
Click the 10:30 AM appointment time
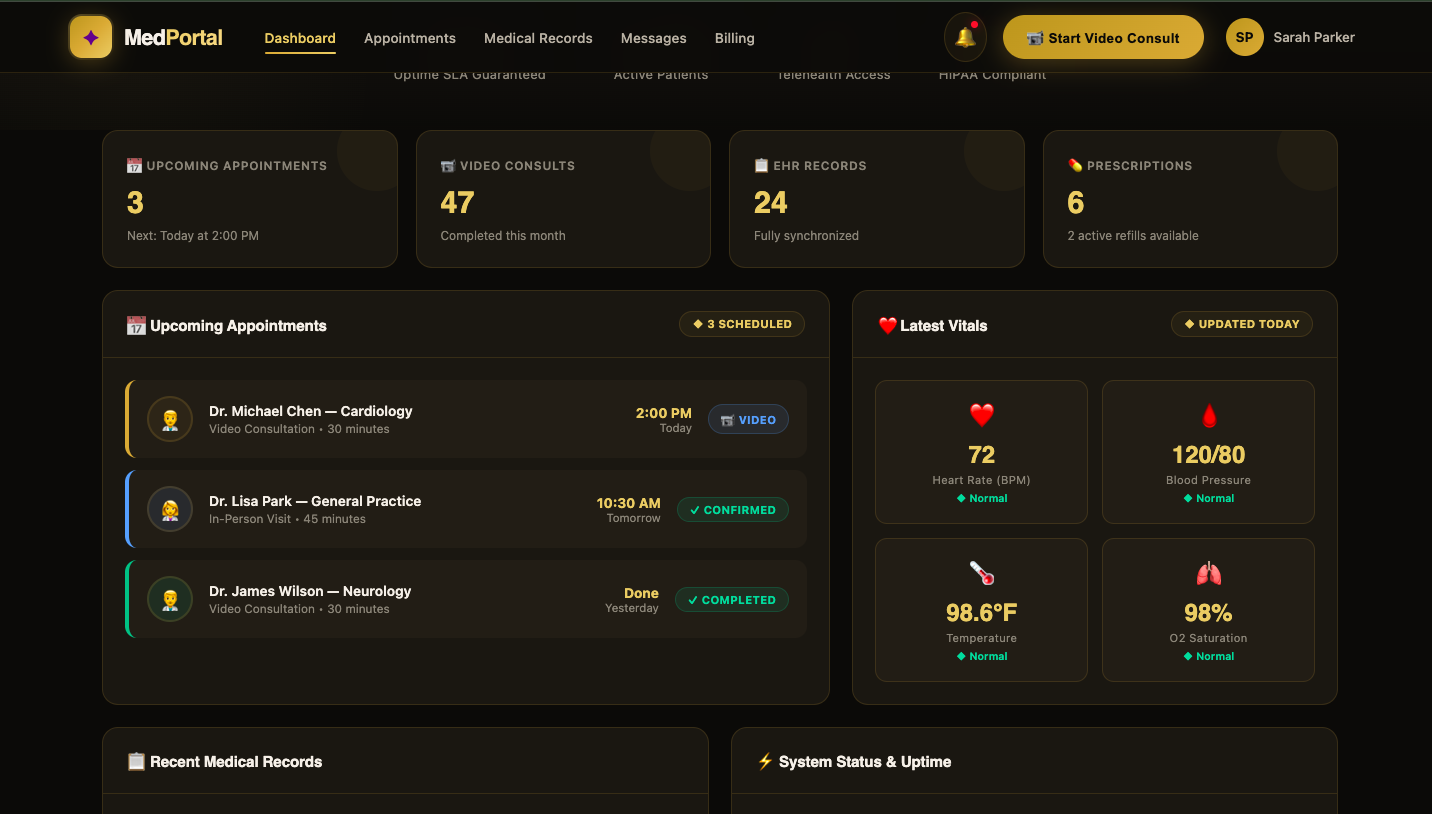[x=629, y=503]
